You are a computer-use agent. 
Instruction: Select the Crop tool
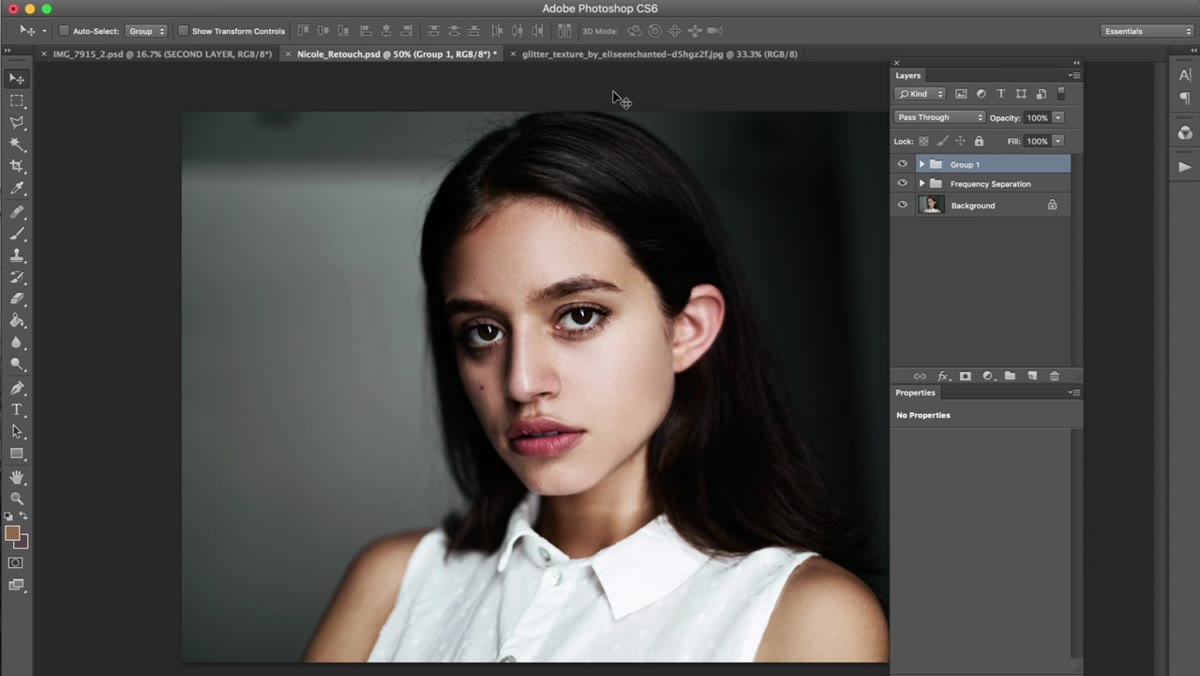click(17, 166)
